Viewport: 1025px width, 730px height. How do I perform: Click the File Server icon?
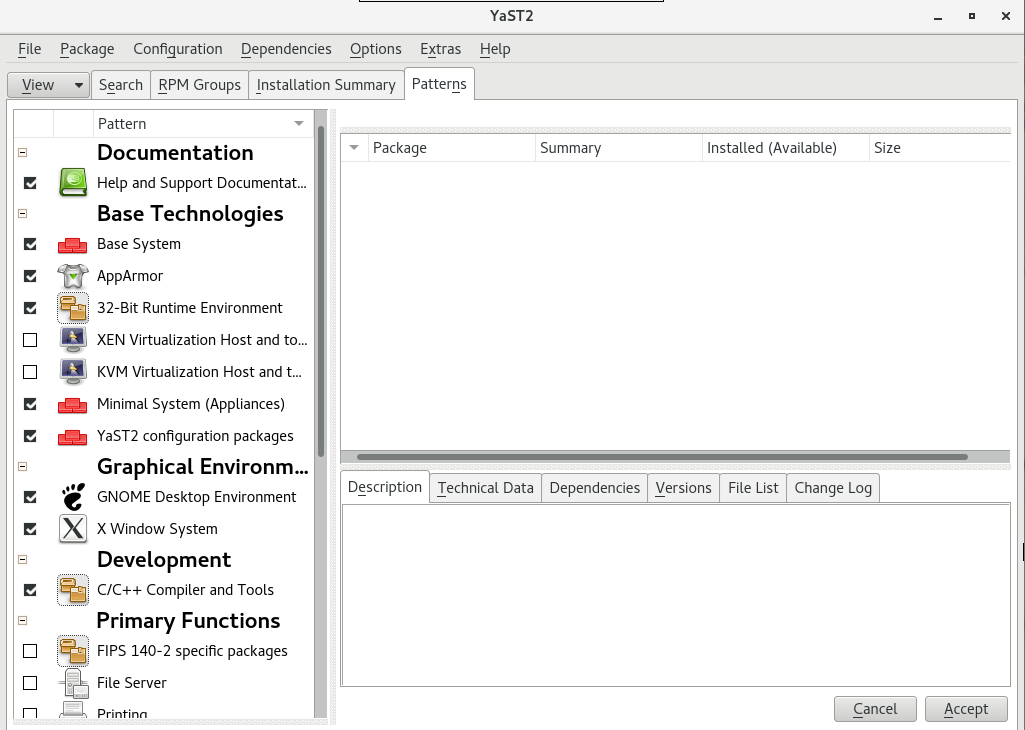tap(73, 683)
